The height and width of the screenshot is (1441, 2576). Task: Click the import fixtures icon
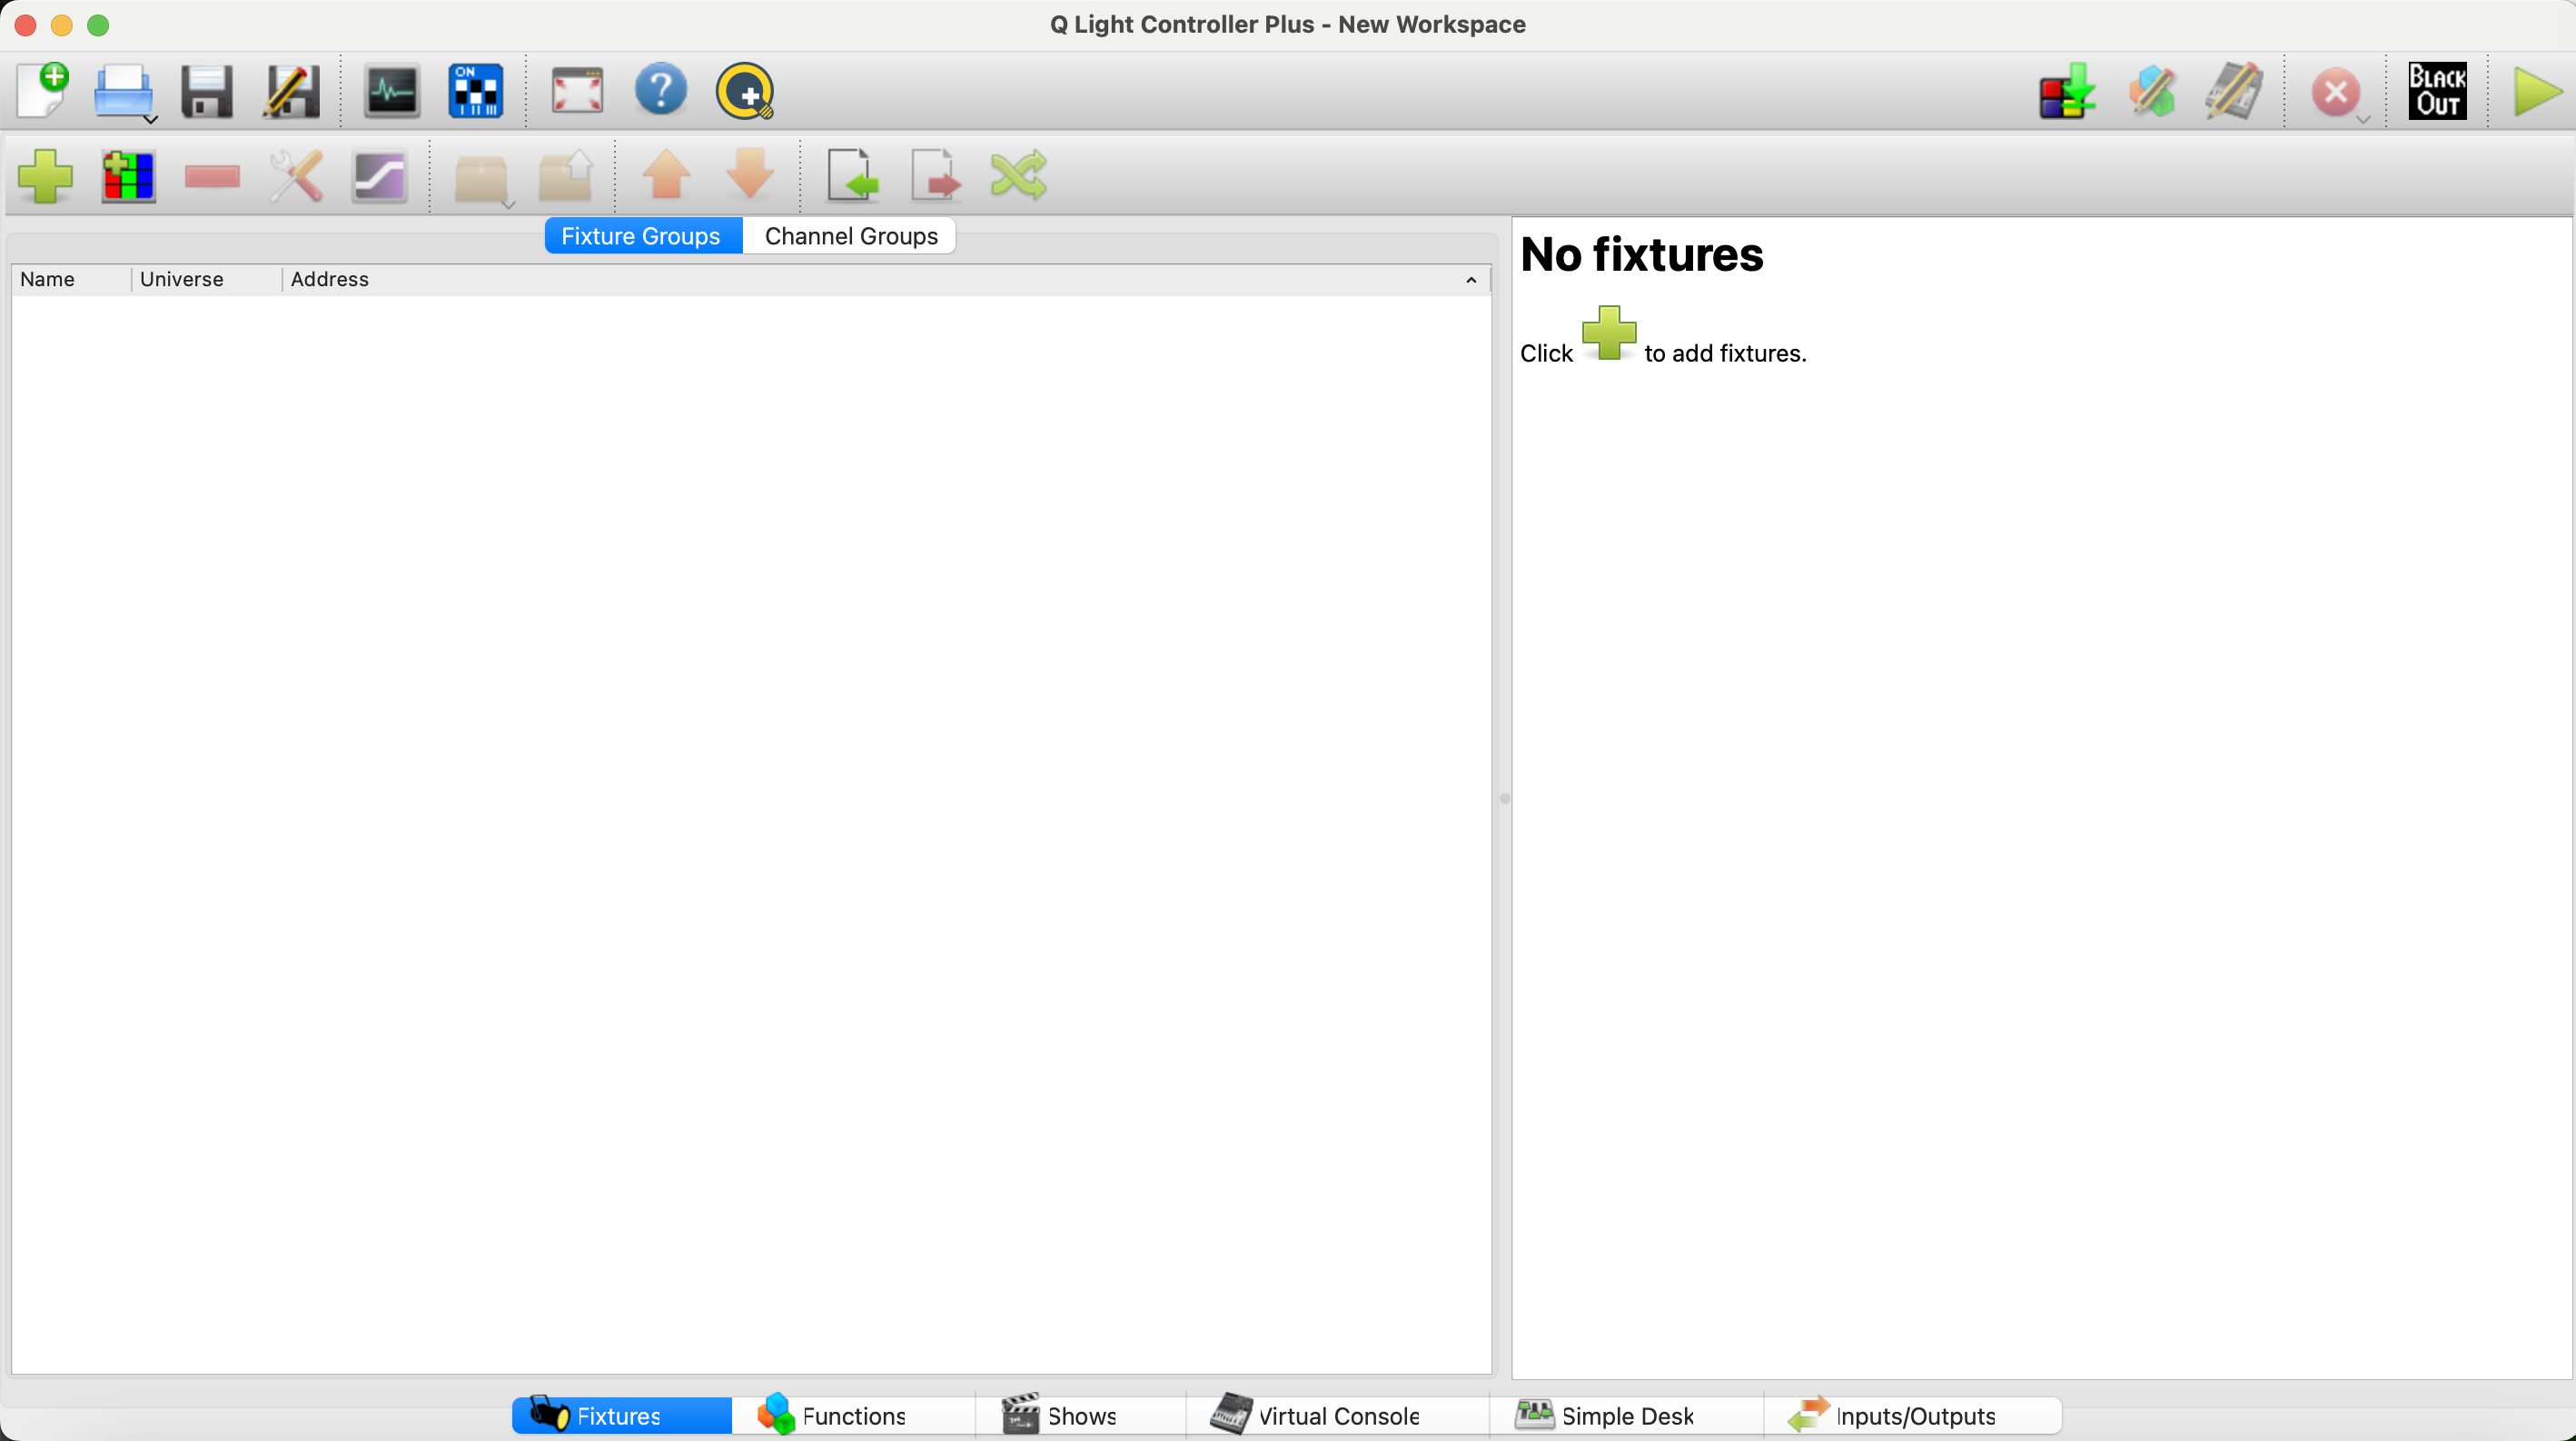coord(852,176)
